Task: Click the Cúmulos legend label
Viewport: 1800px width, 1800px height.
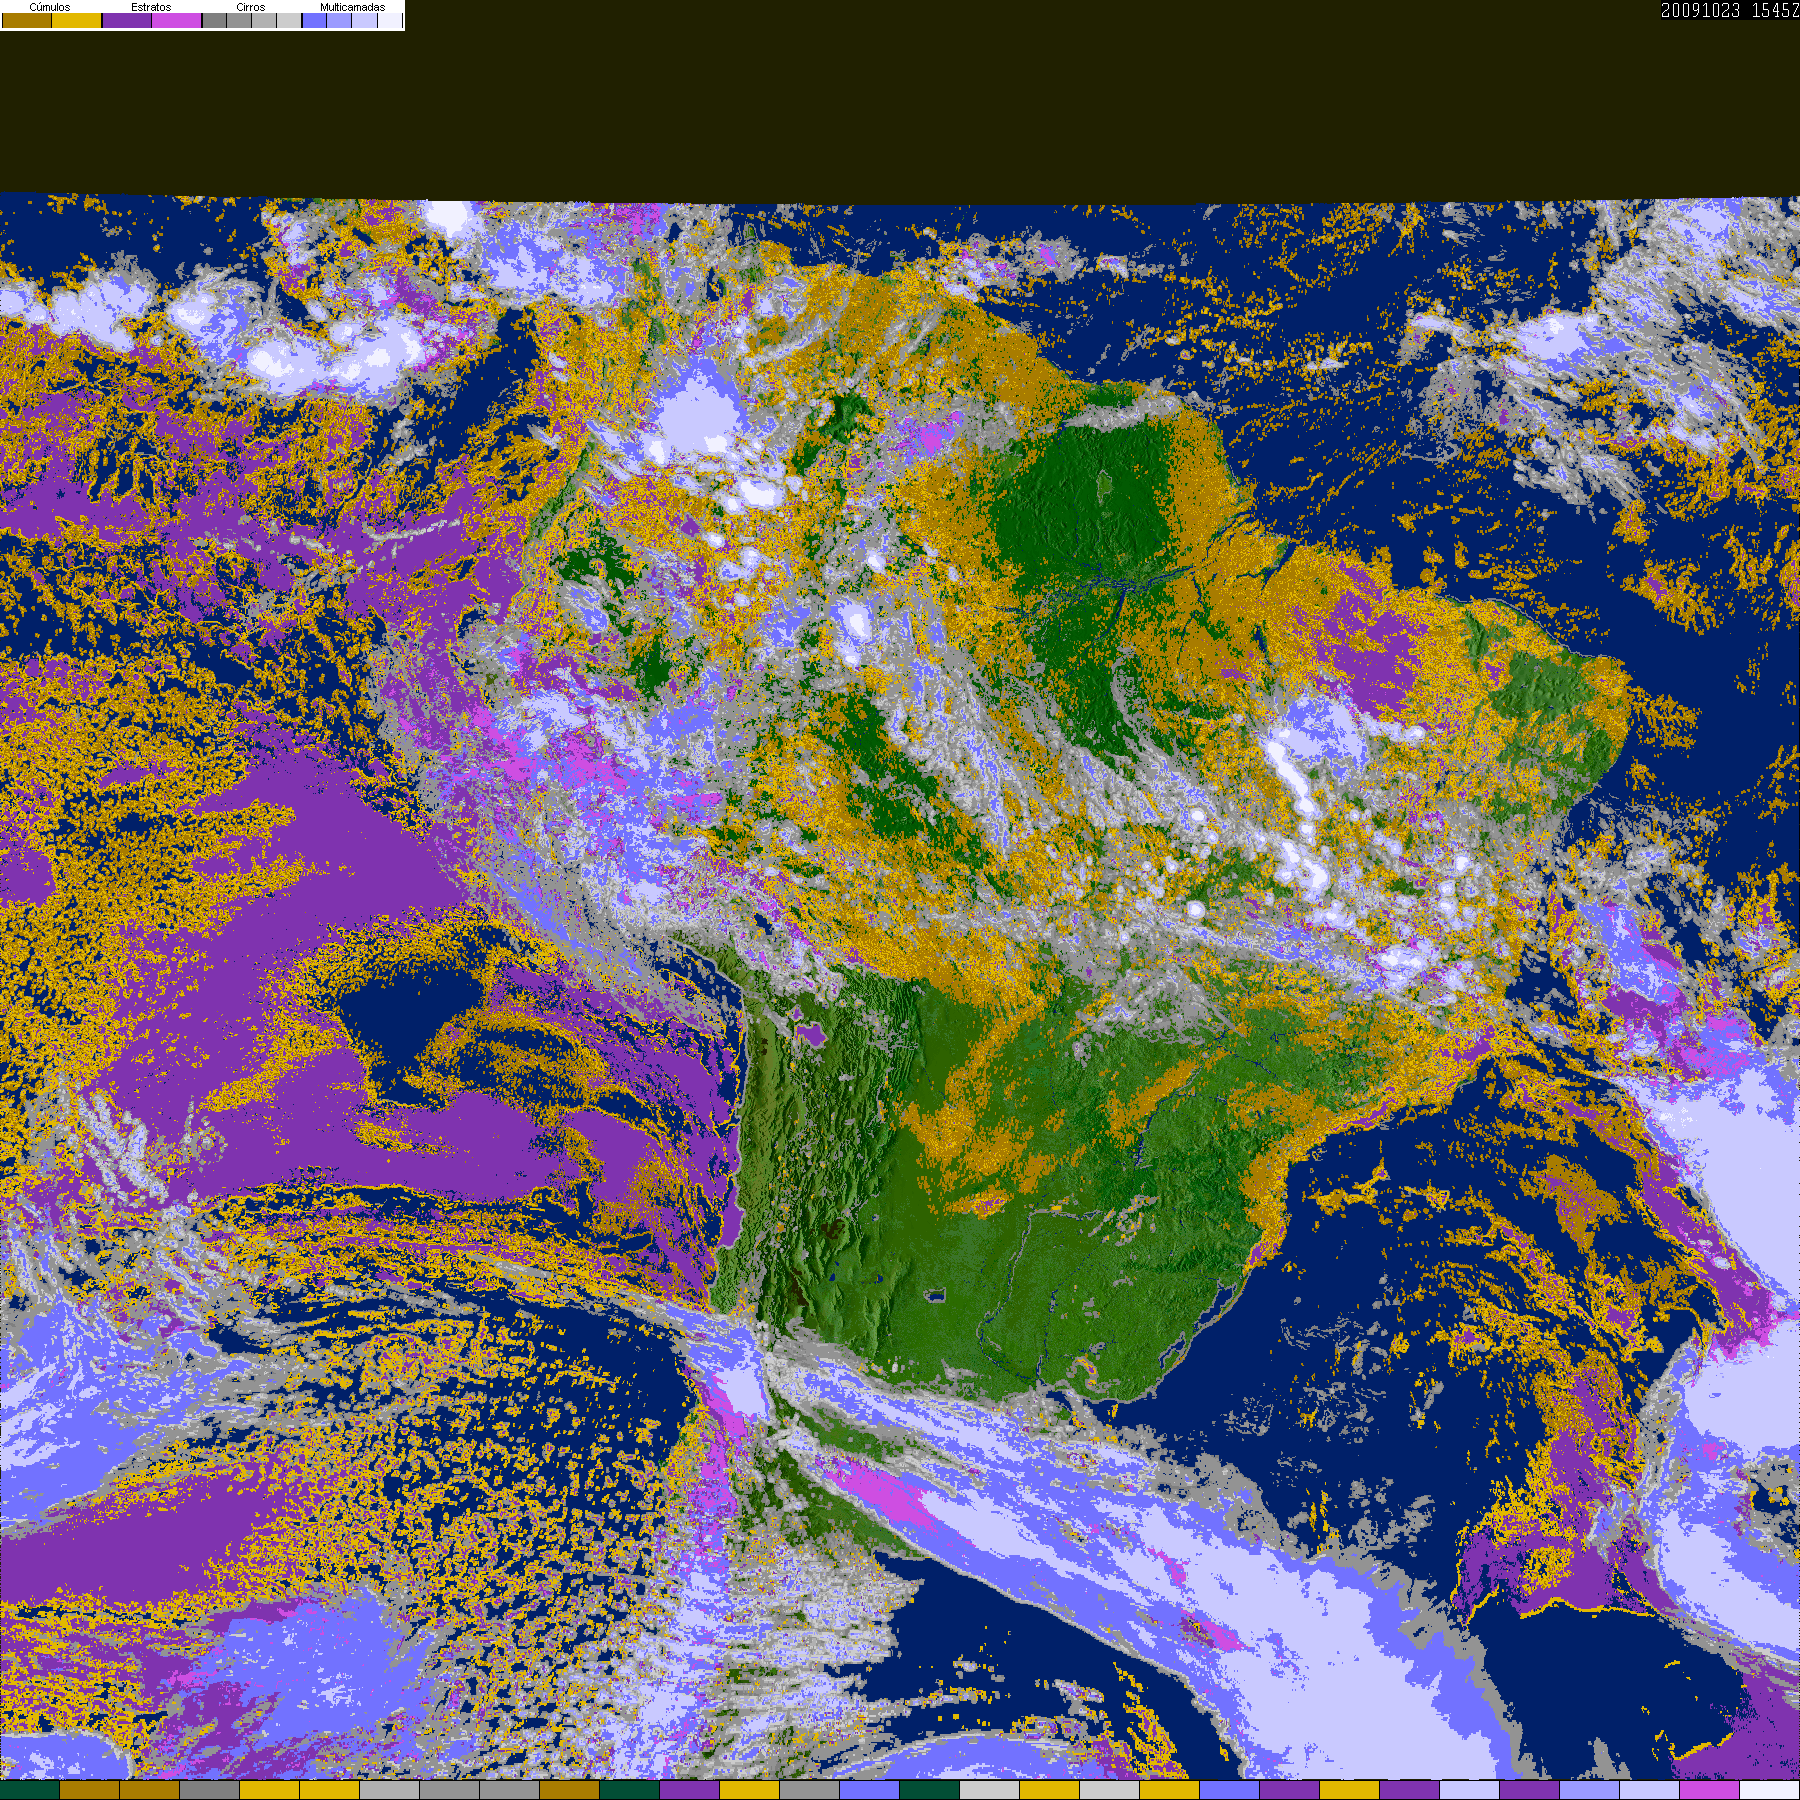Action: pos(50,7)
